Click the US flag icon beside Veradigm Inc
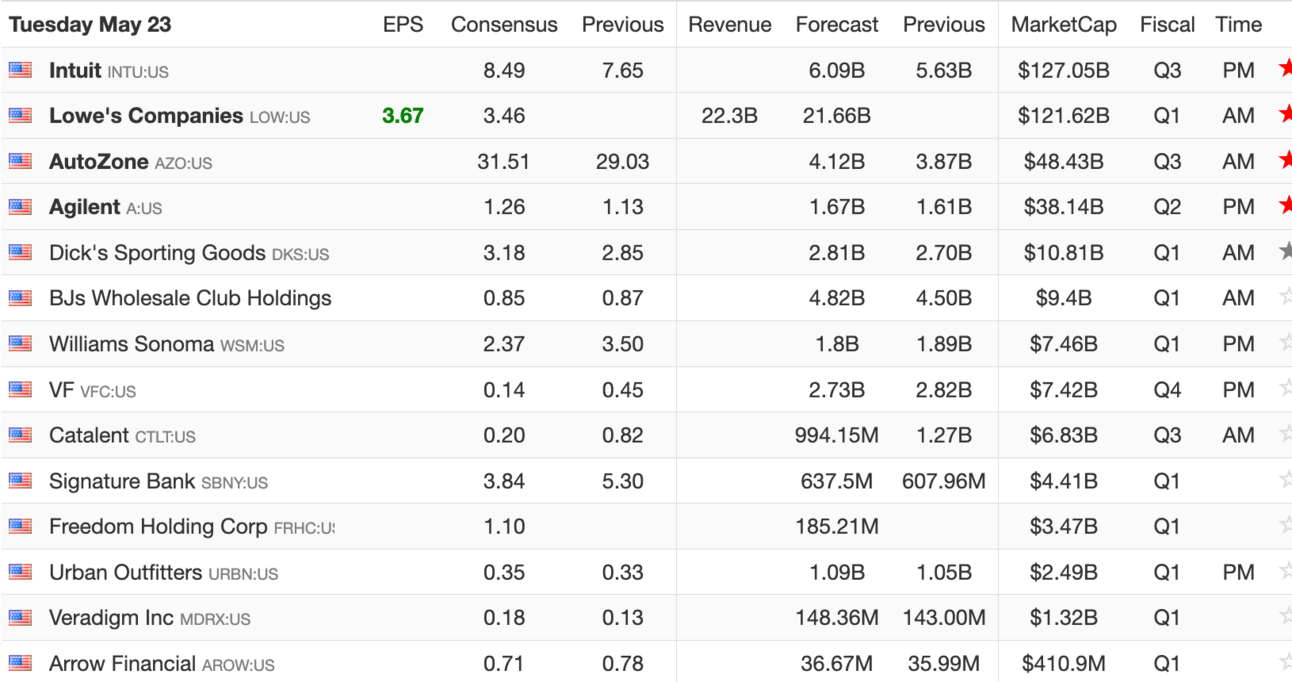This screenshot has height=682, width=1292. 20,618
